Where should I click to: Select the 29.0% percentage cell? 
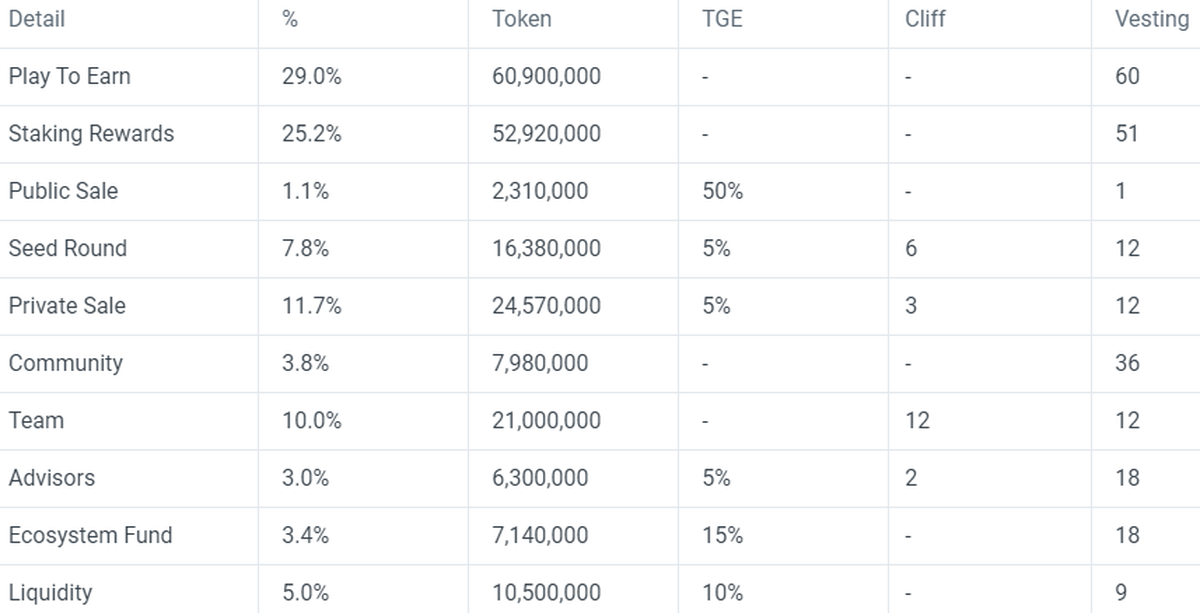click(x=311, y=77)
